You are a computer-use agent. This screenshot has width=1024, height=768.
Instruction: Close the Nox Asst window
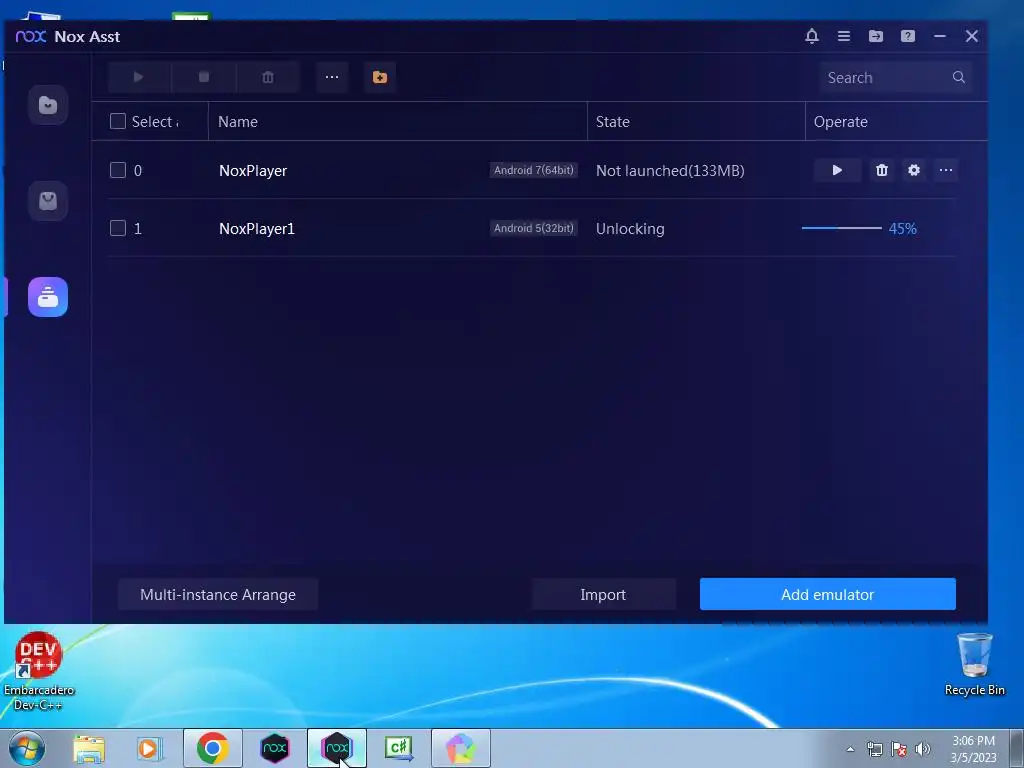coord(972,36)
